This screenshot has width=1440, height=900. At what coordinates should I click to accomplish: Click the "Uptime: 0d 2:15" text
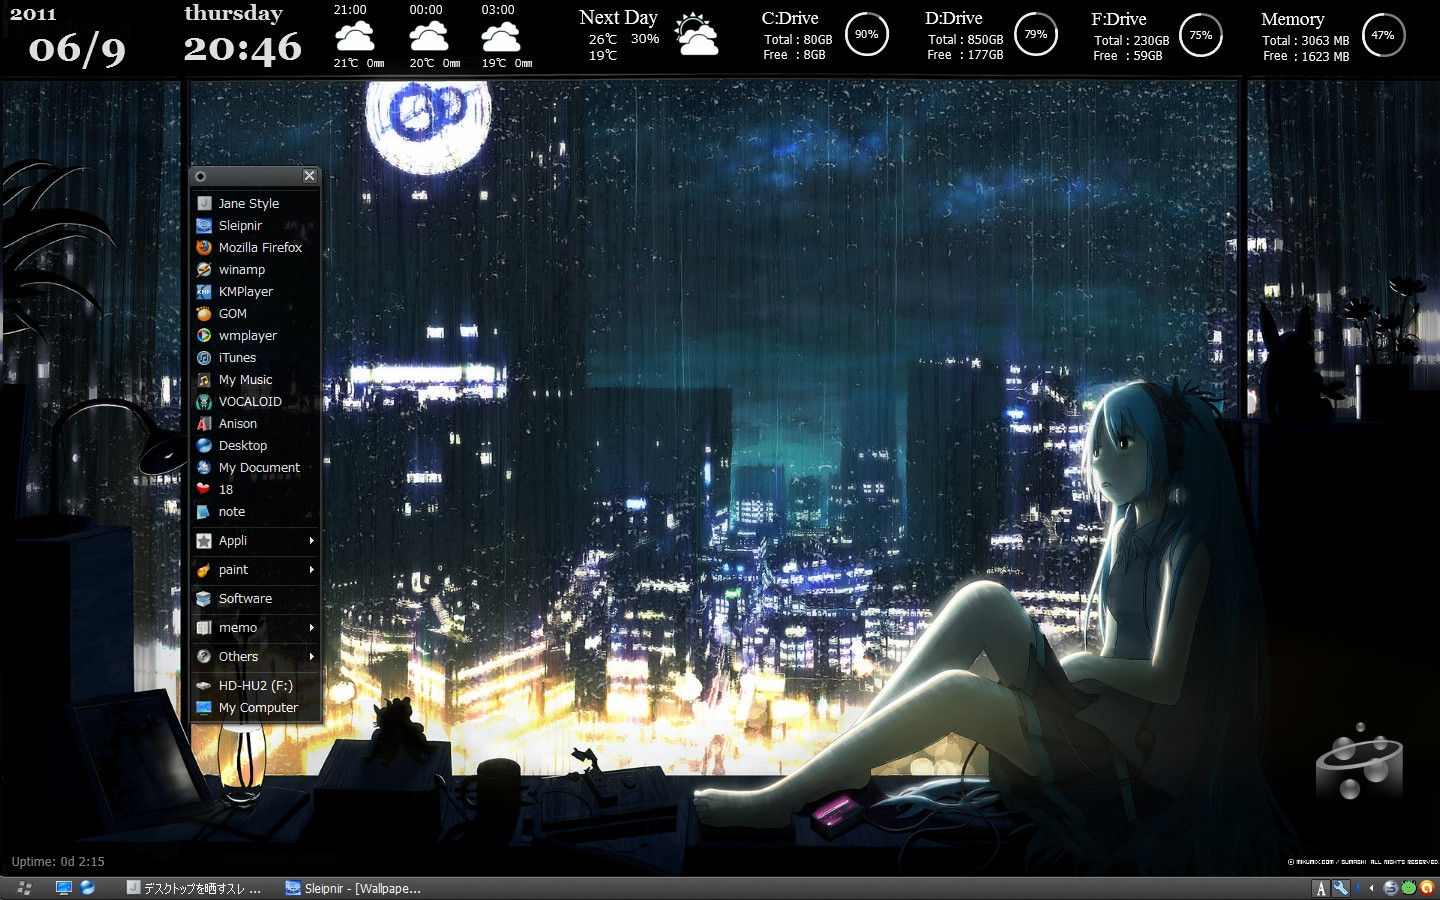(x=58, y=861)
